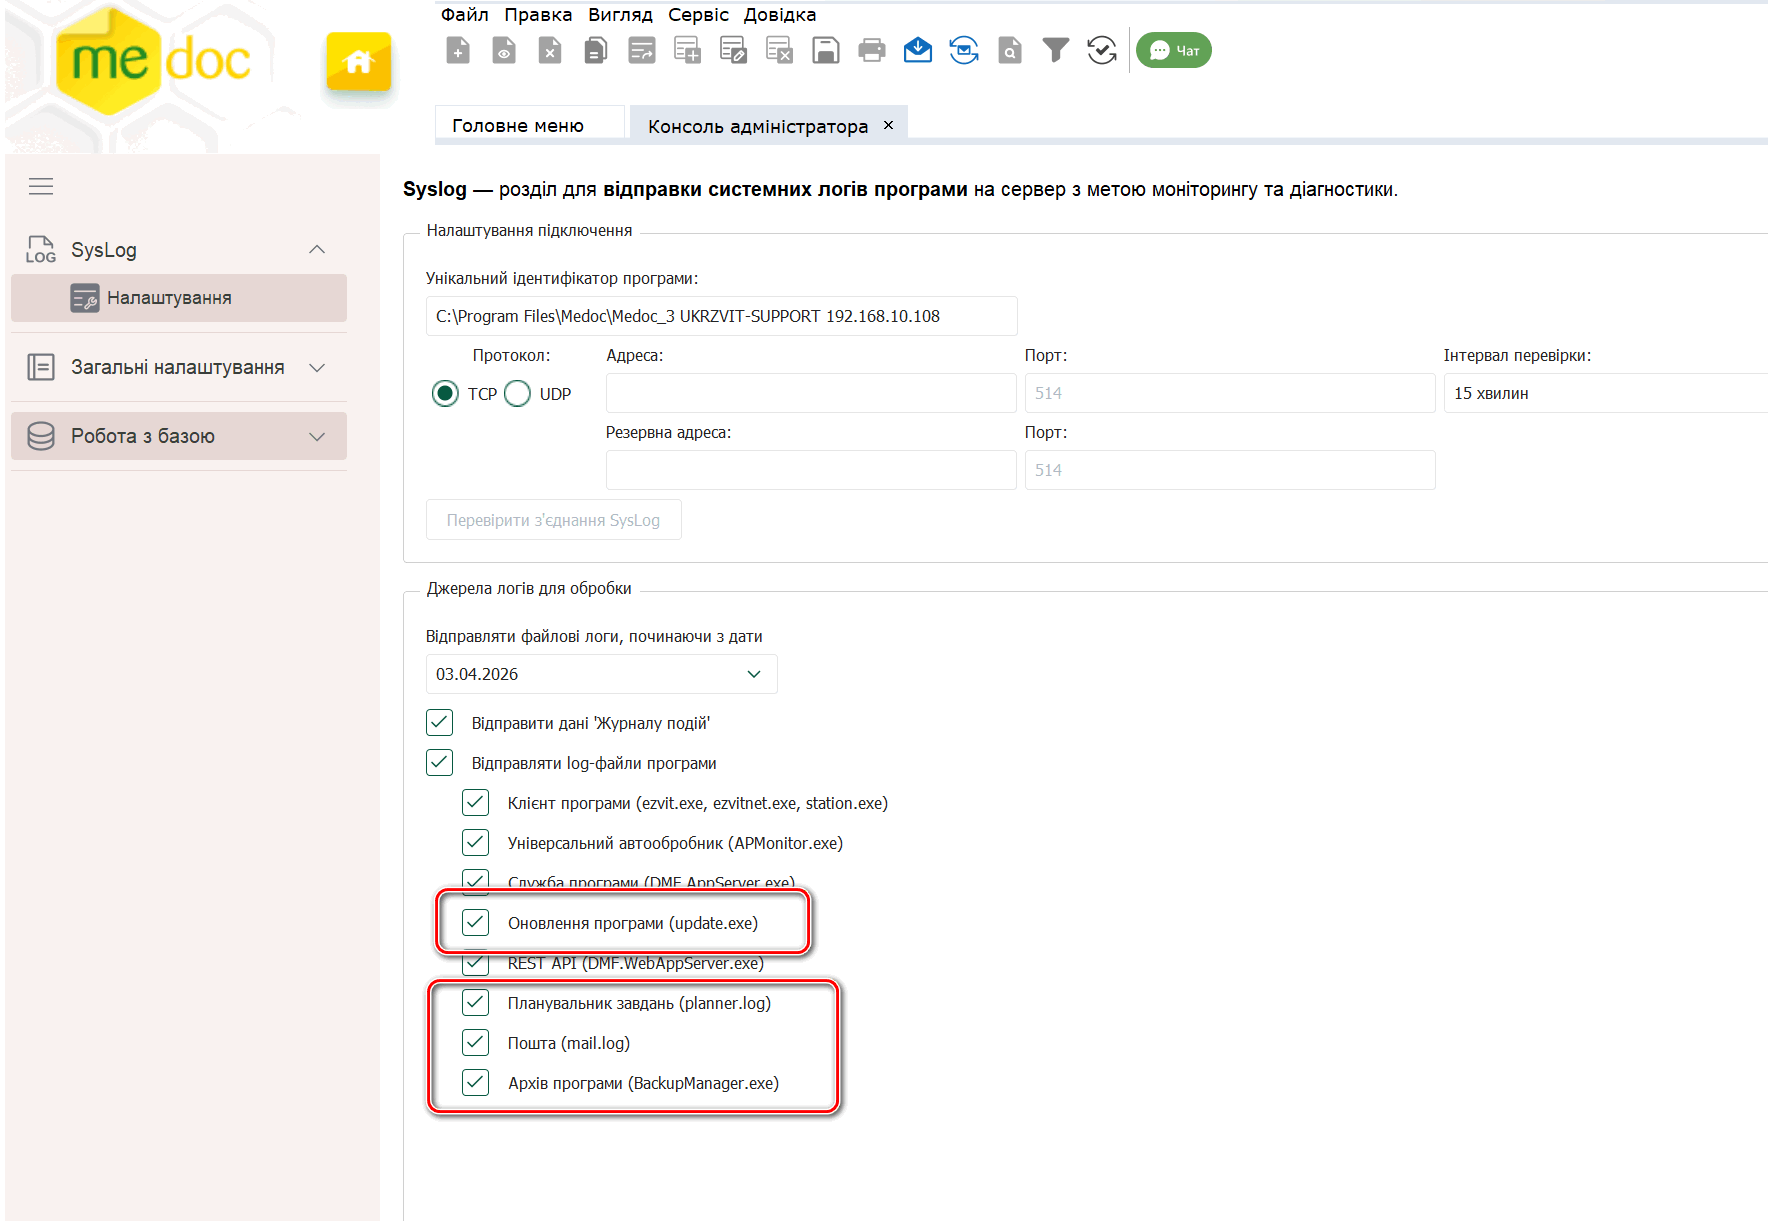Uncheck 'Оновлення програми (update.exe)' checkbox
The height and width of the screenshot is (1221, 1768).
pos(476,923)
